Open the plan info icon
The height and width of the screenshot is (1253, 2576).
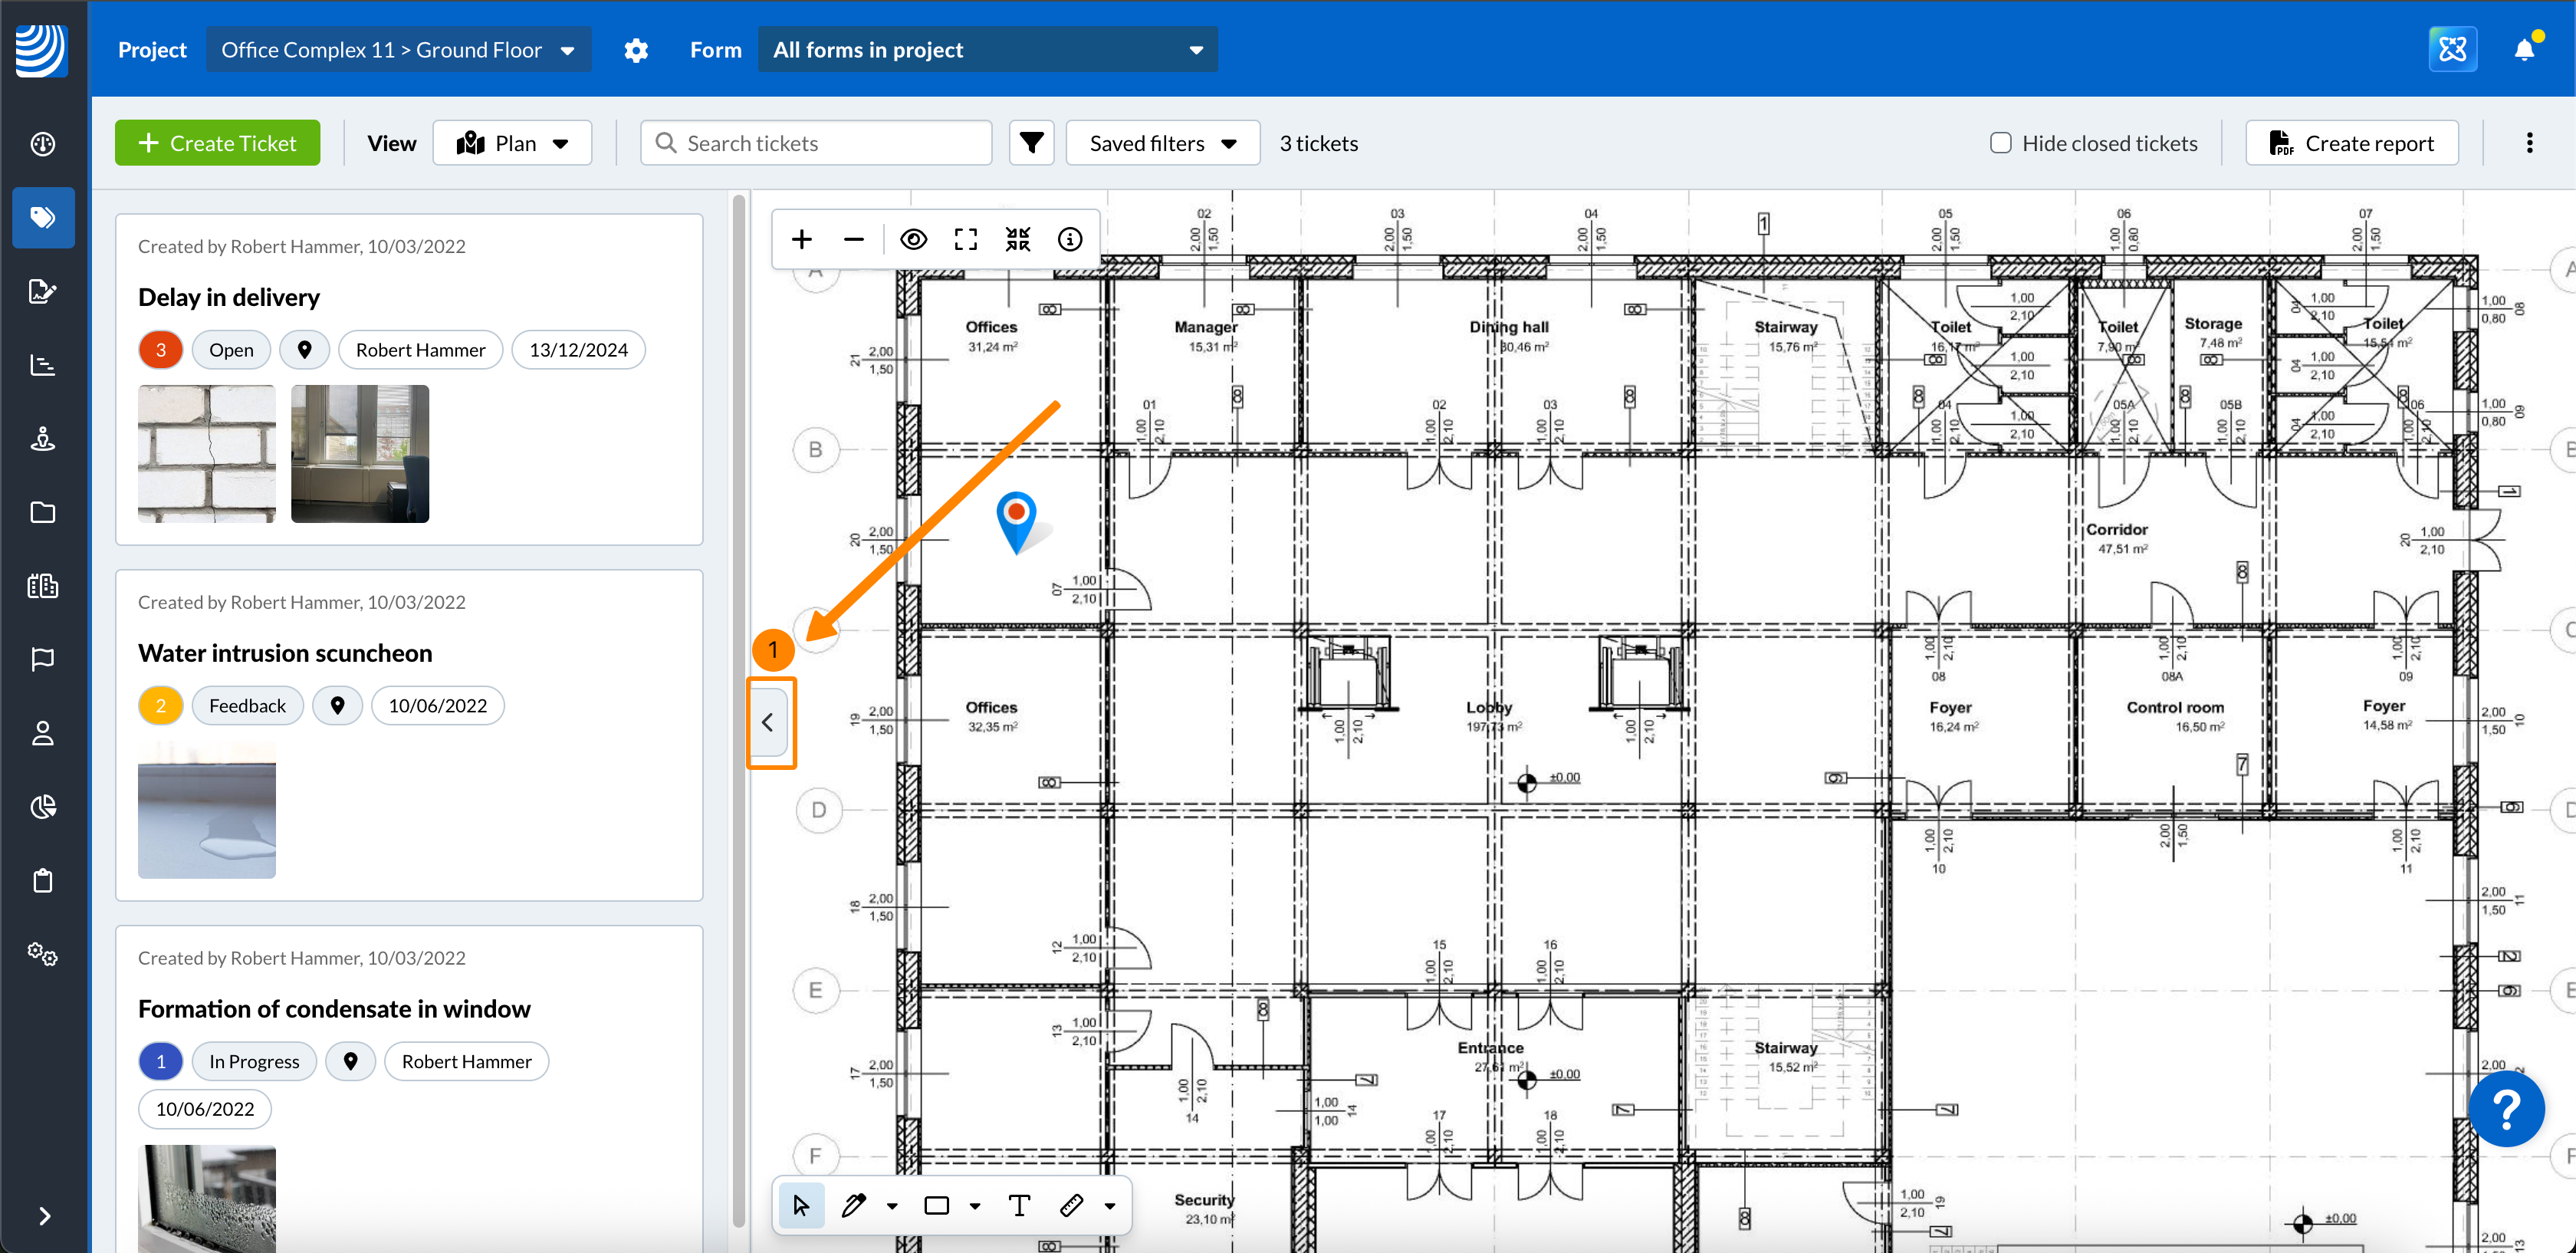coord(1069,239)
